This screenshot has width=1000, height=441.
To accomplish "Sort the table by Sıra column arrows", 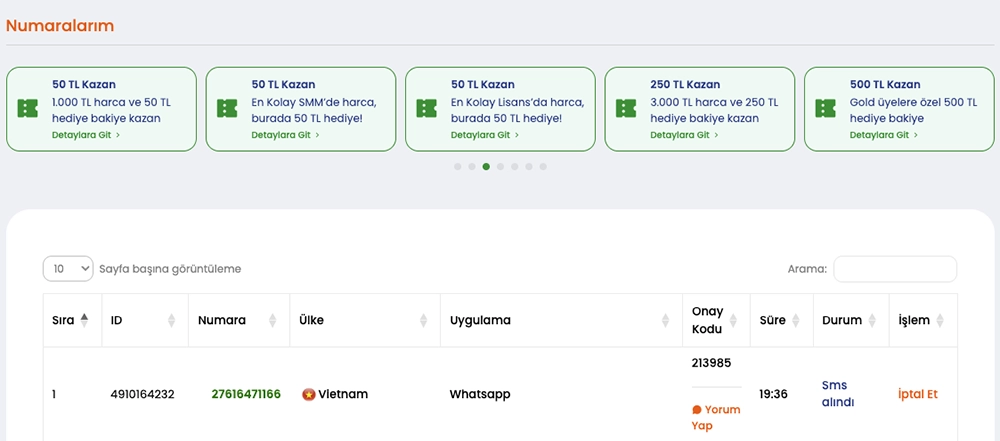I will pyautogui.click(x=84, y=320).
